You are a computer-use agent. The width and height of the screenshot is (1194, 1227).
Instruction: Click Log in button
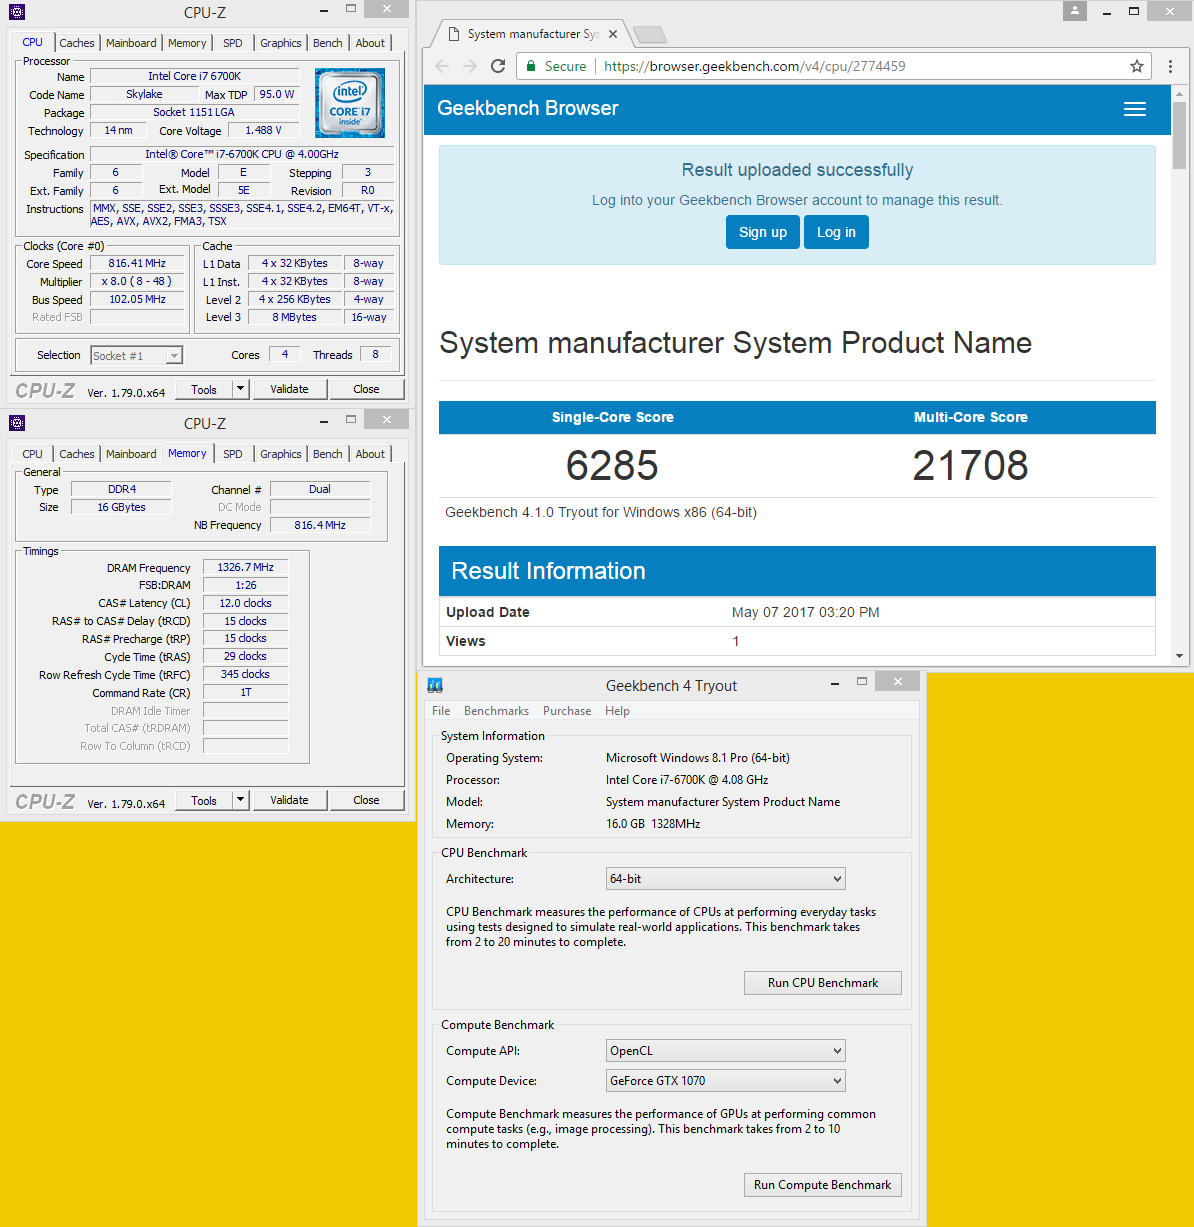coord(836,232)
